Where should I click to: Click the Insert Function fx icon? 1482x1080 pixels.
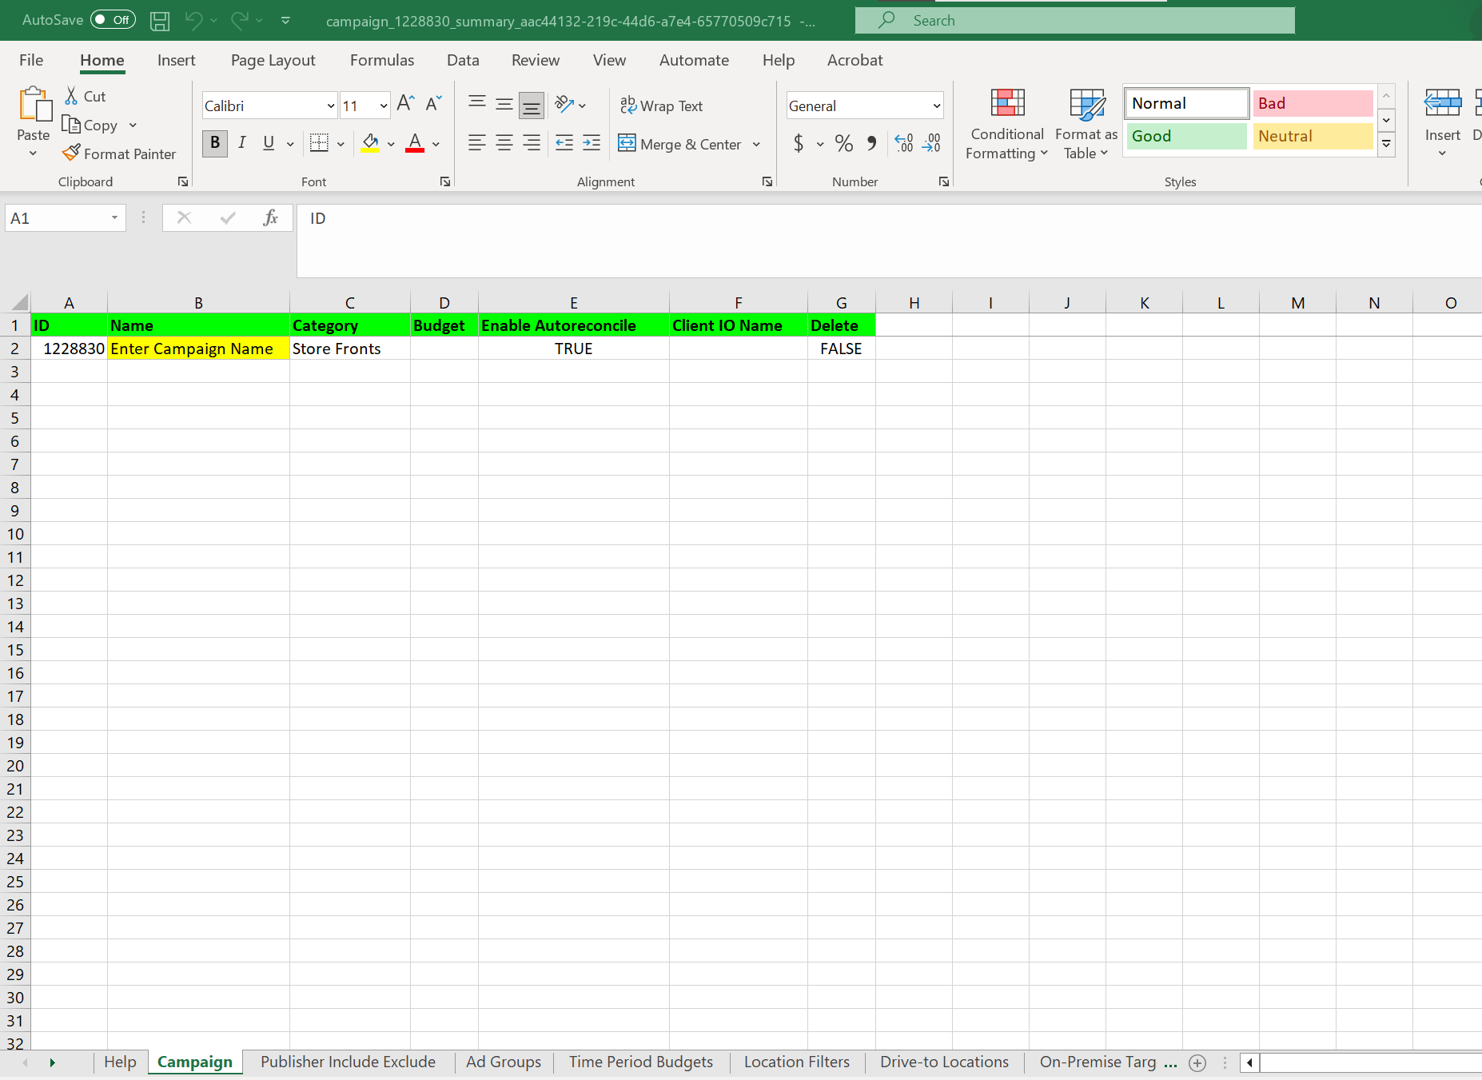click(270, 218)
